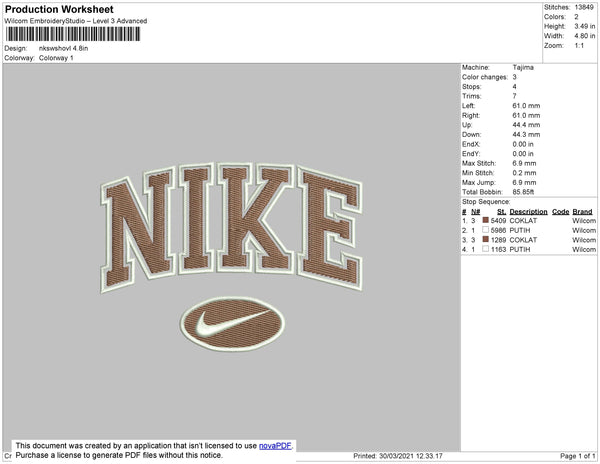Select the 'Colorway 1' value
Screen dimensions: 600x464
tap(56, 58)
